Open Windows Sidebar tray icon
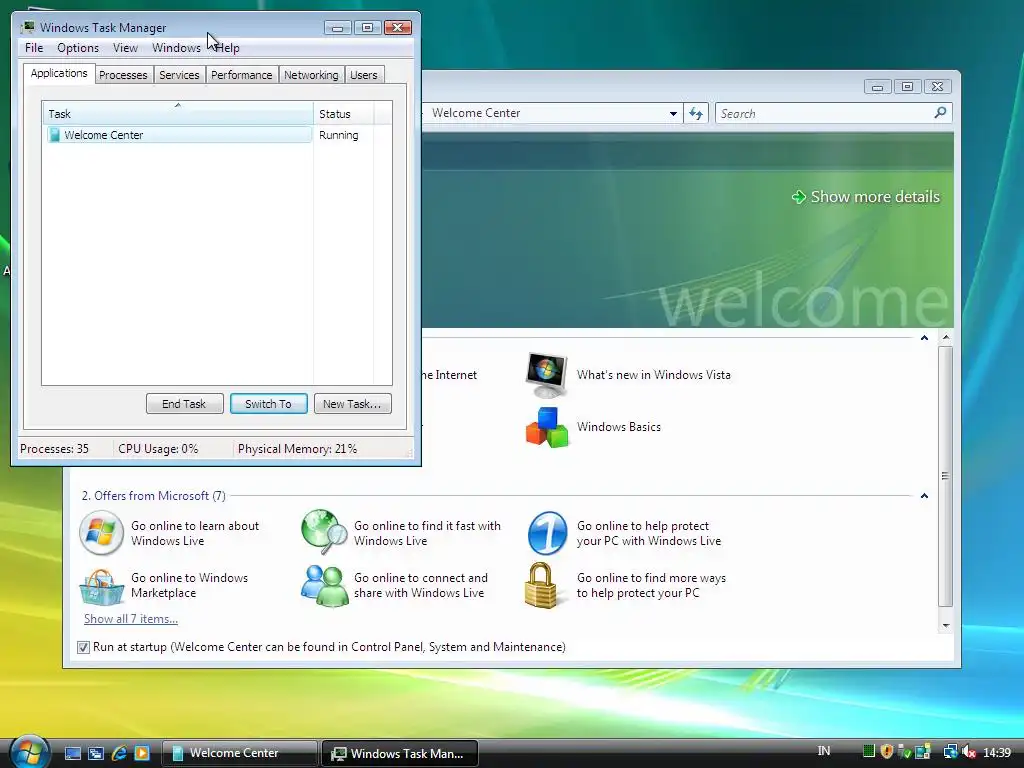Screen dimensions: 1024x768 tap(922, 752)
